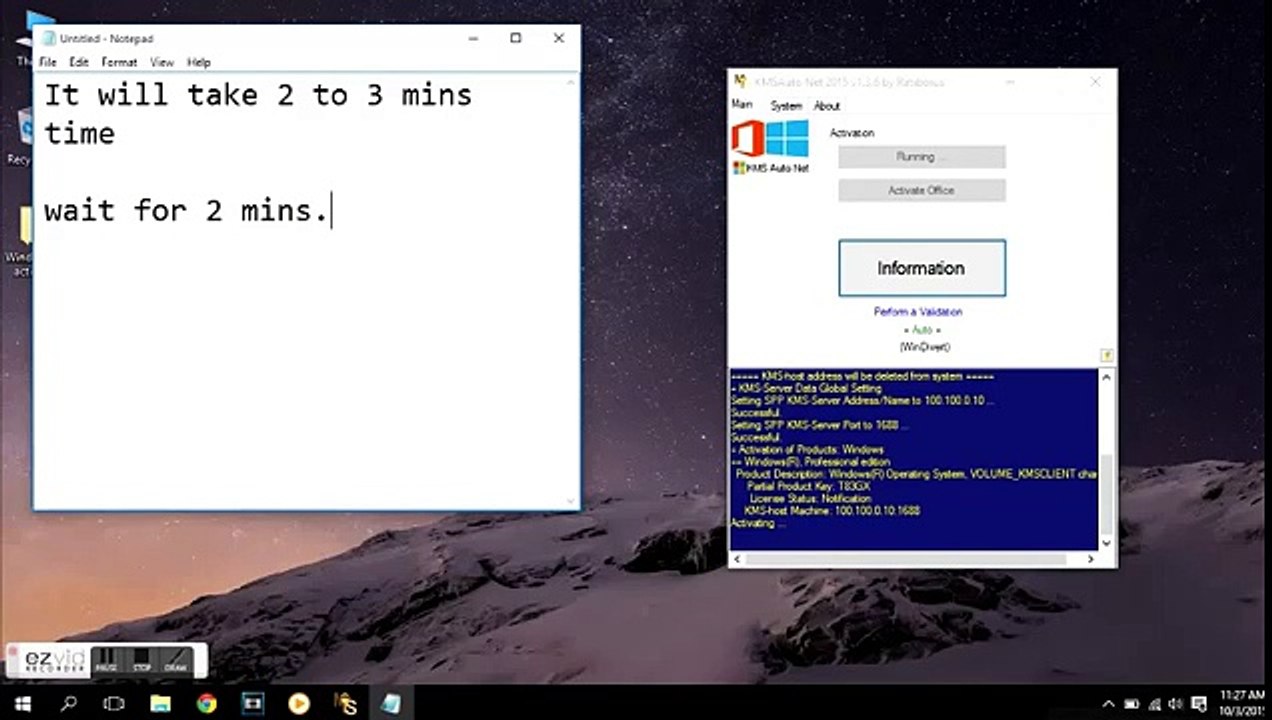The height and width of the screenshot is (720, 1272).
Task: Click the Activate Office button
Action: [922, 190]
